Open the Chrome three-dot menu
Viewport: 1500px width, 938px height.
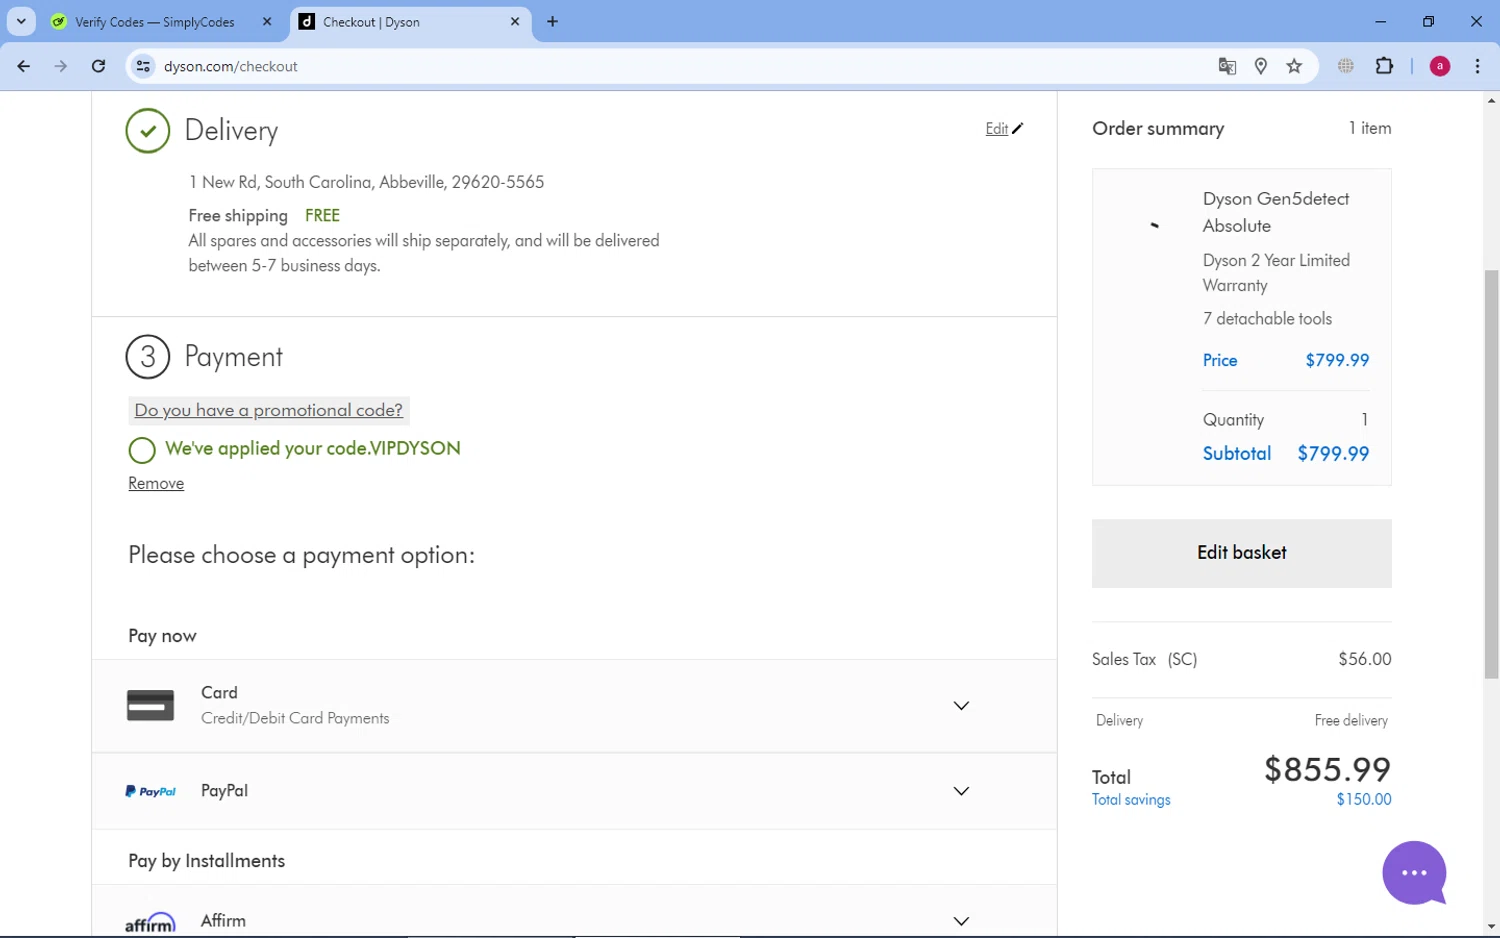[x=1477, y=66]
